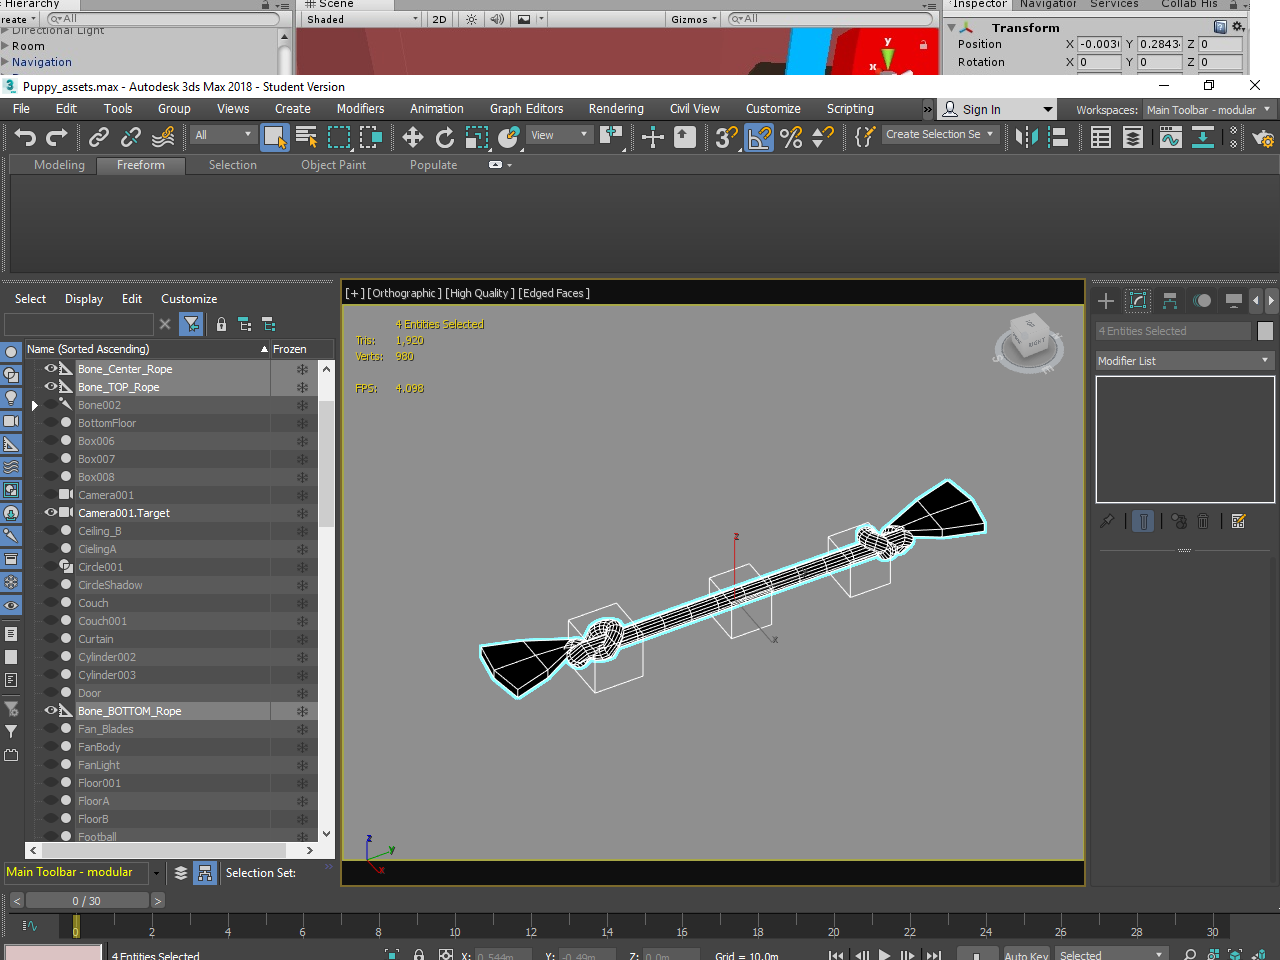
Task: Toggle the selection lock padlock
Action: click(x=418, y=953)
